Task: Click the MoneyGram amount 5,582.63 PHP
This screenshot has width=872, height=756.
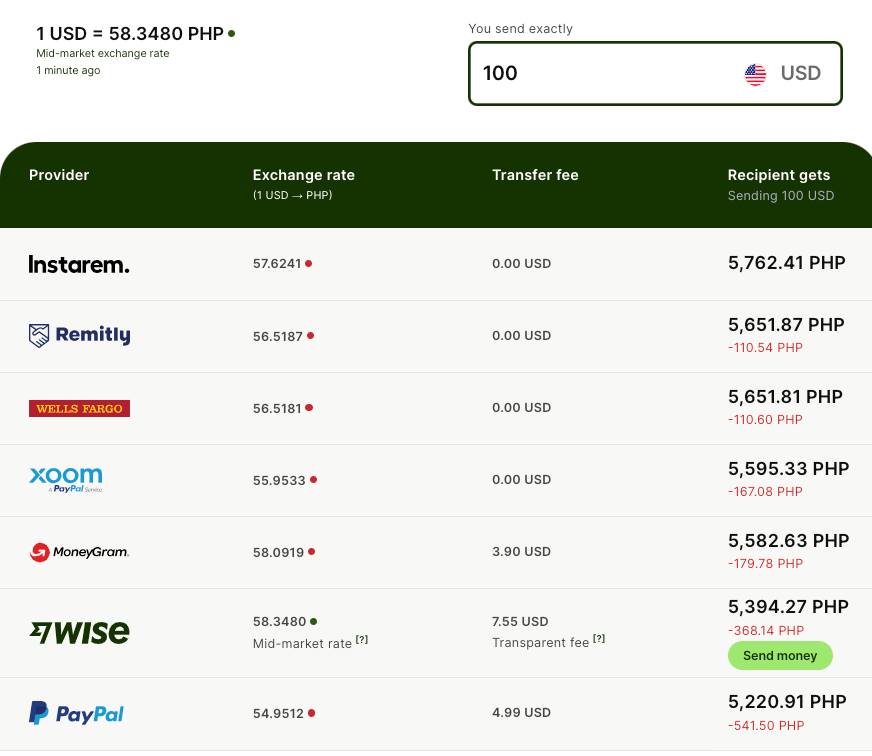Action: point(789,541)
